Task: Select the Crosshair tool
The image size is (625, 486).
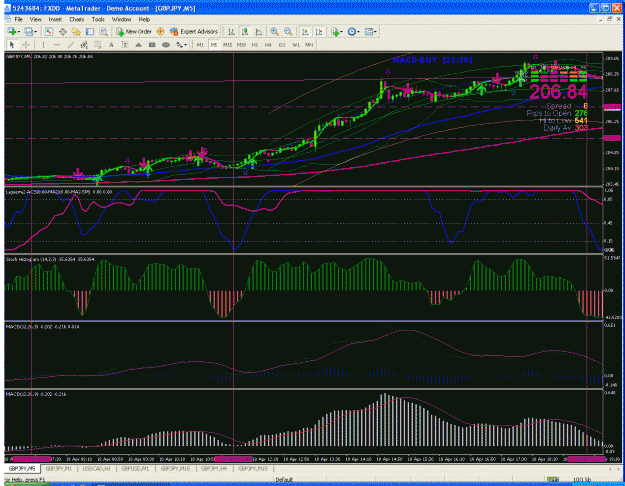Action: pos(26,45)
